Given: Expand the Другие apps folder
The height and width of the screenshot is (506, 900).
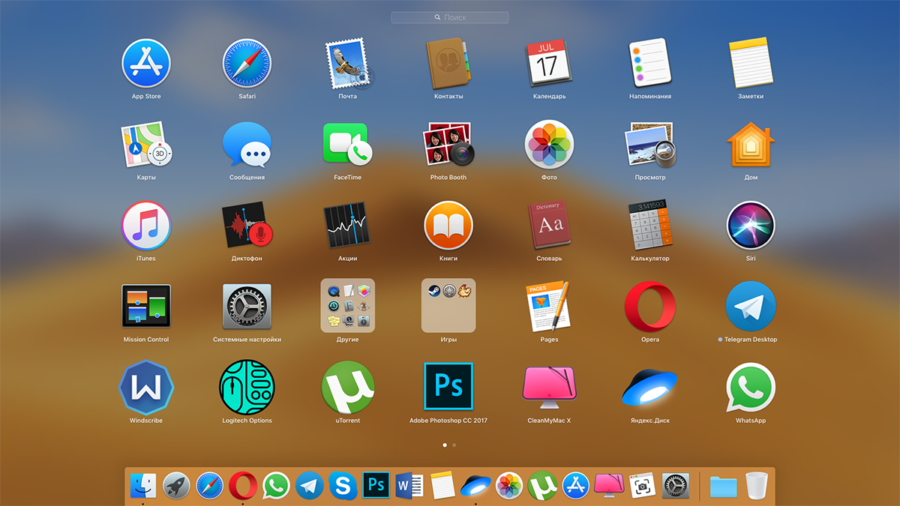Looking at the screenshot, I should (347, 306).
